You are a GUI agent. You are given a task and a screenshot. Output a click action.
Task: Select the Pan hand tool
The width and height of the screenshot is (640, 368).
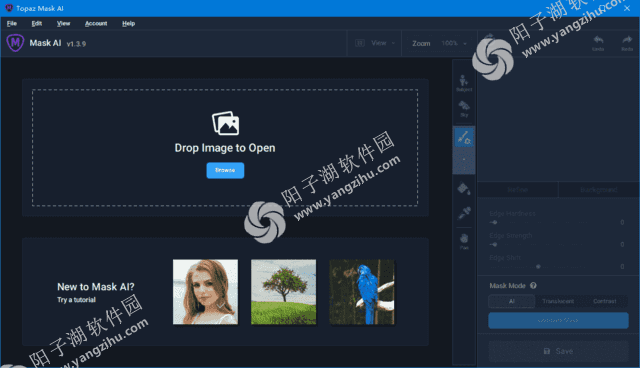click(464, 241)
